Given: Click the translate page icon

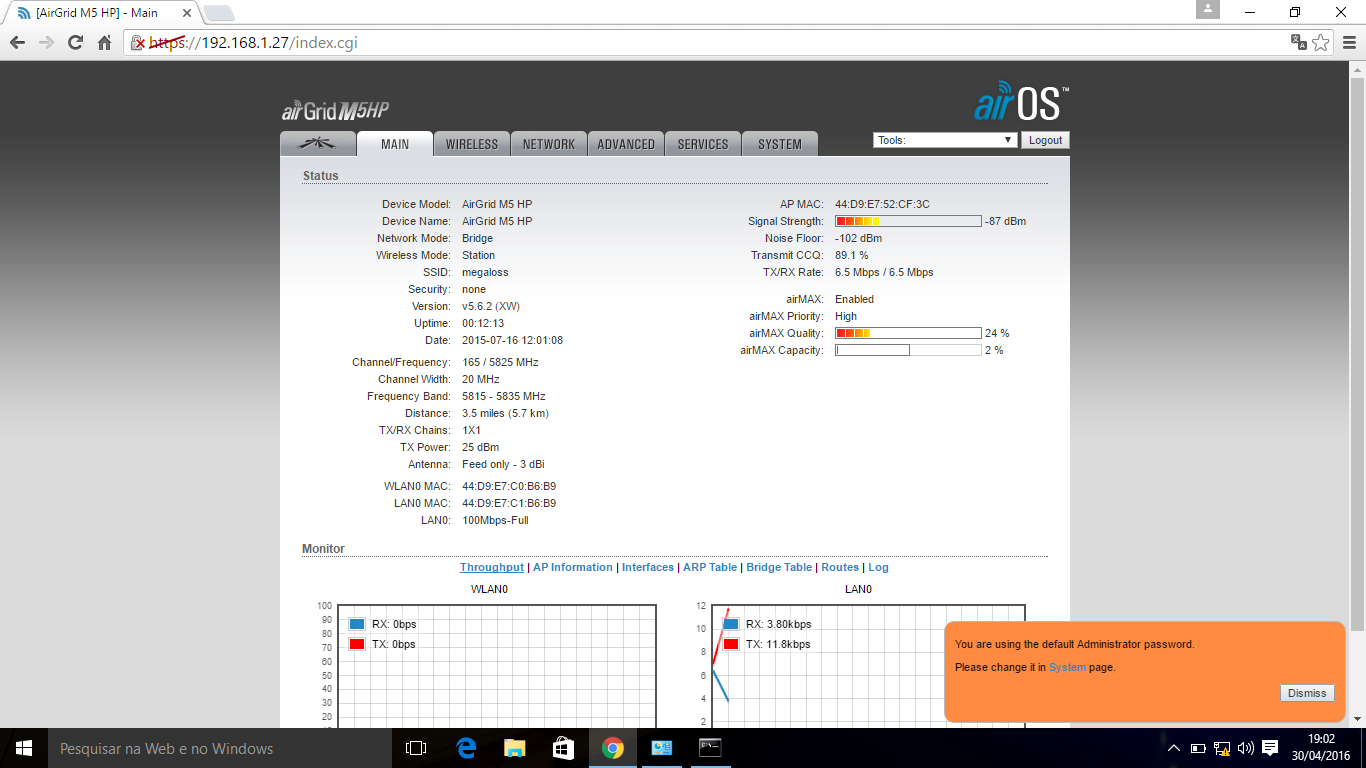Looking at the screenshot, I should [x=1298, y=42].
